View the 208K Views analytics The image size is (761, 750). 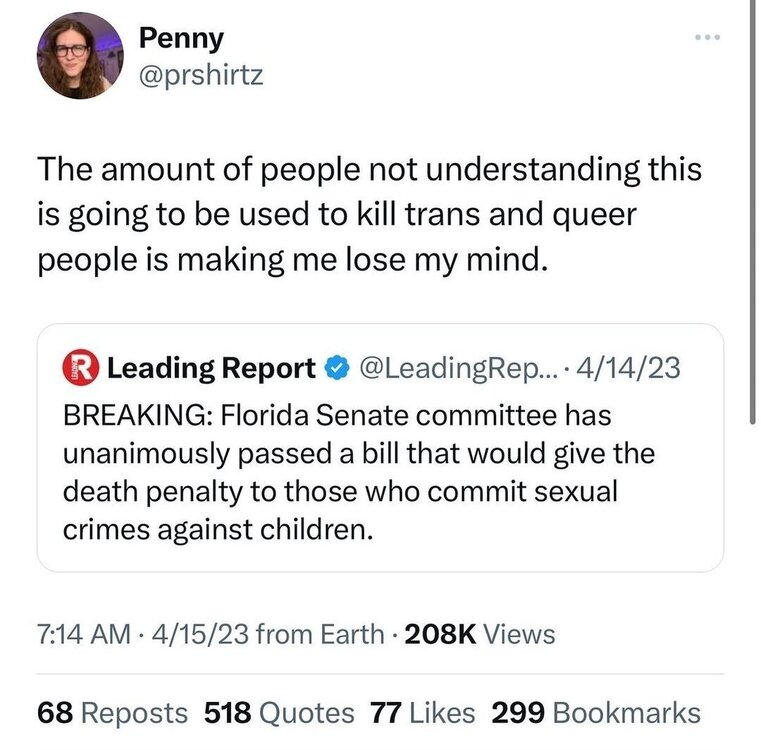pos(482,633)
